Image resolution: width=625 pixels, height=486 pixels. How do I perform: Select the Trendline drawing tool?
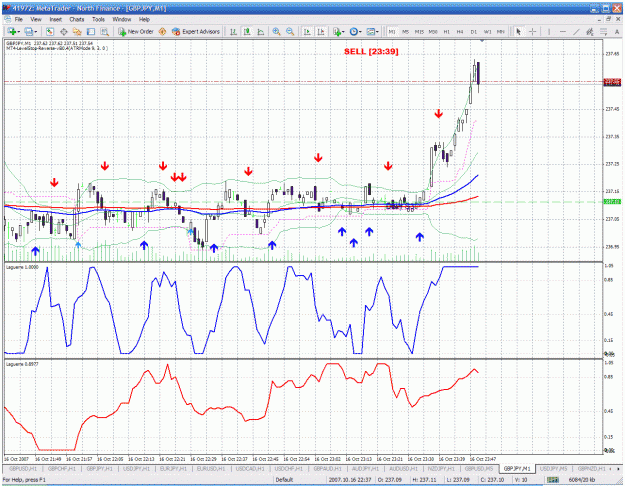[576, 31]
